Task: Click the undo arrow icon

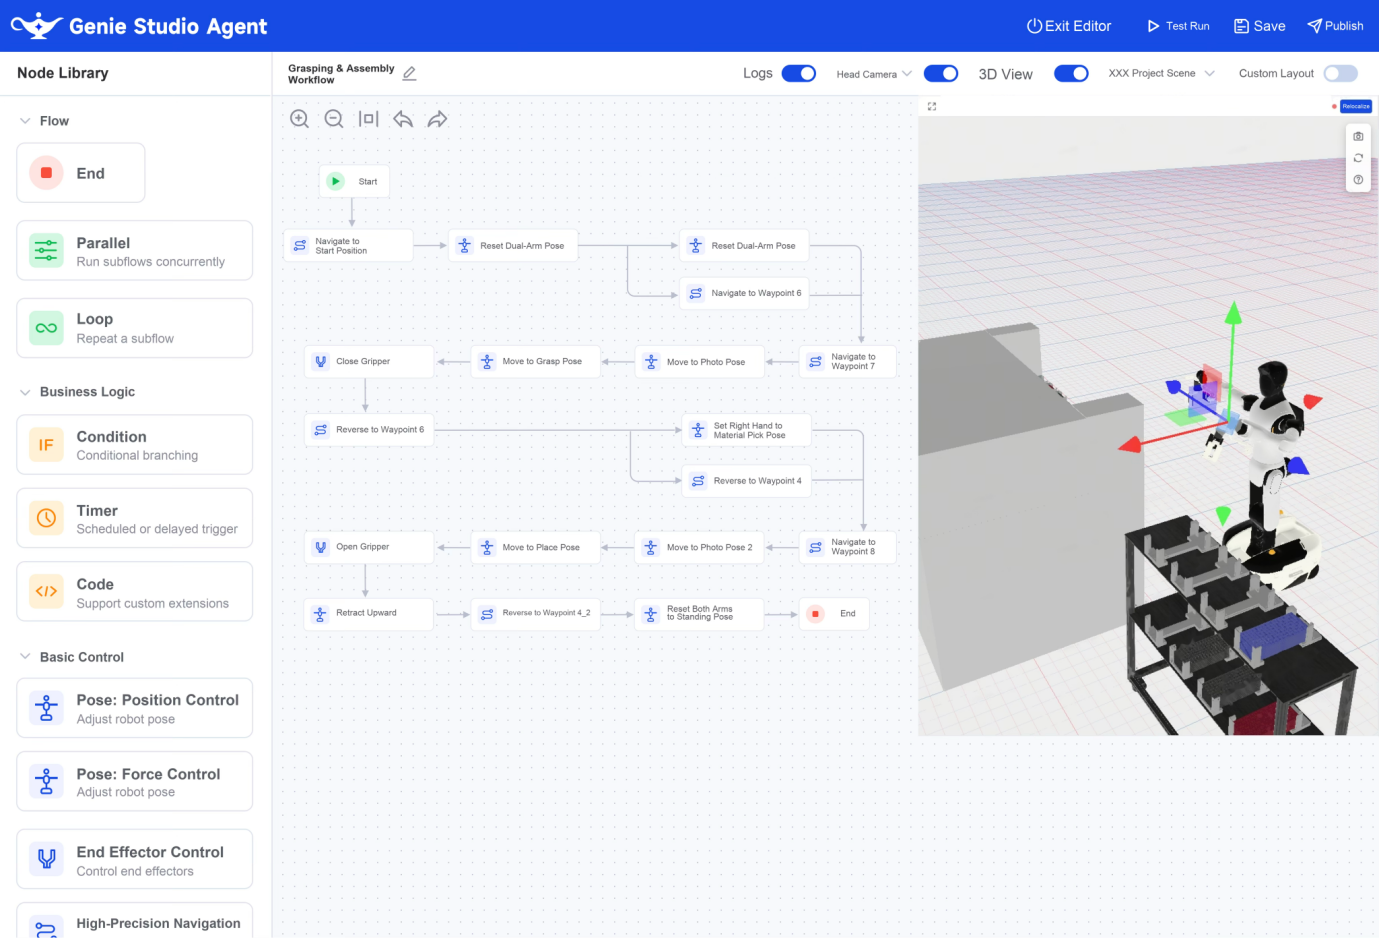Action: tap(403, 119)
